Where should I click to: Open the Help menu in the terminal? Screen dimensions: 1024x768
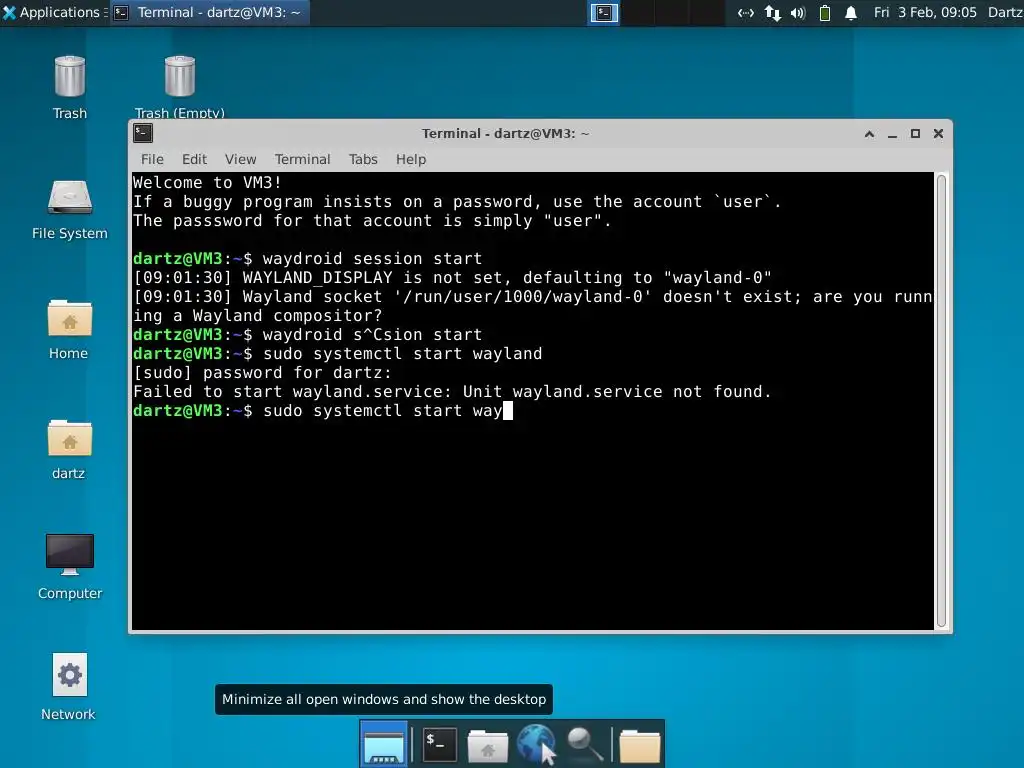(411, 159)
